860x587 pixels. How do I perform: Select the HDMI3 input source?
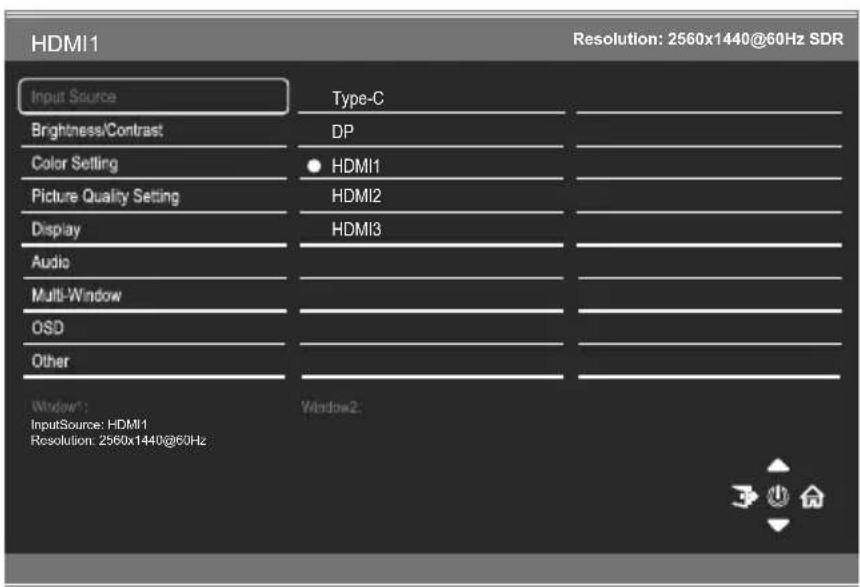click(431, 229)
